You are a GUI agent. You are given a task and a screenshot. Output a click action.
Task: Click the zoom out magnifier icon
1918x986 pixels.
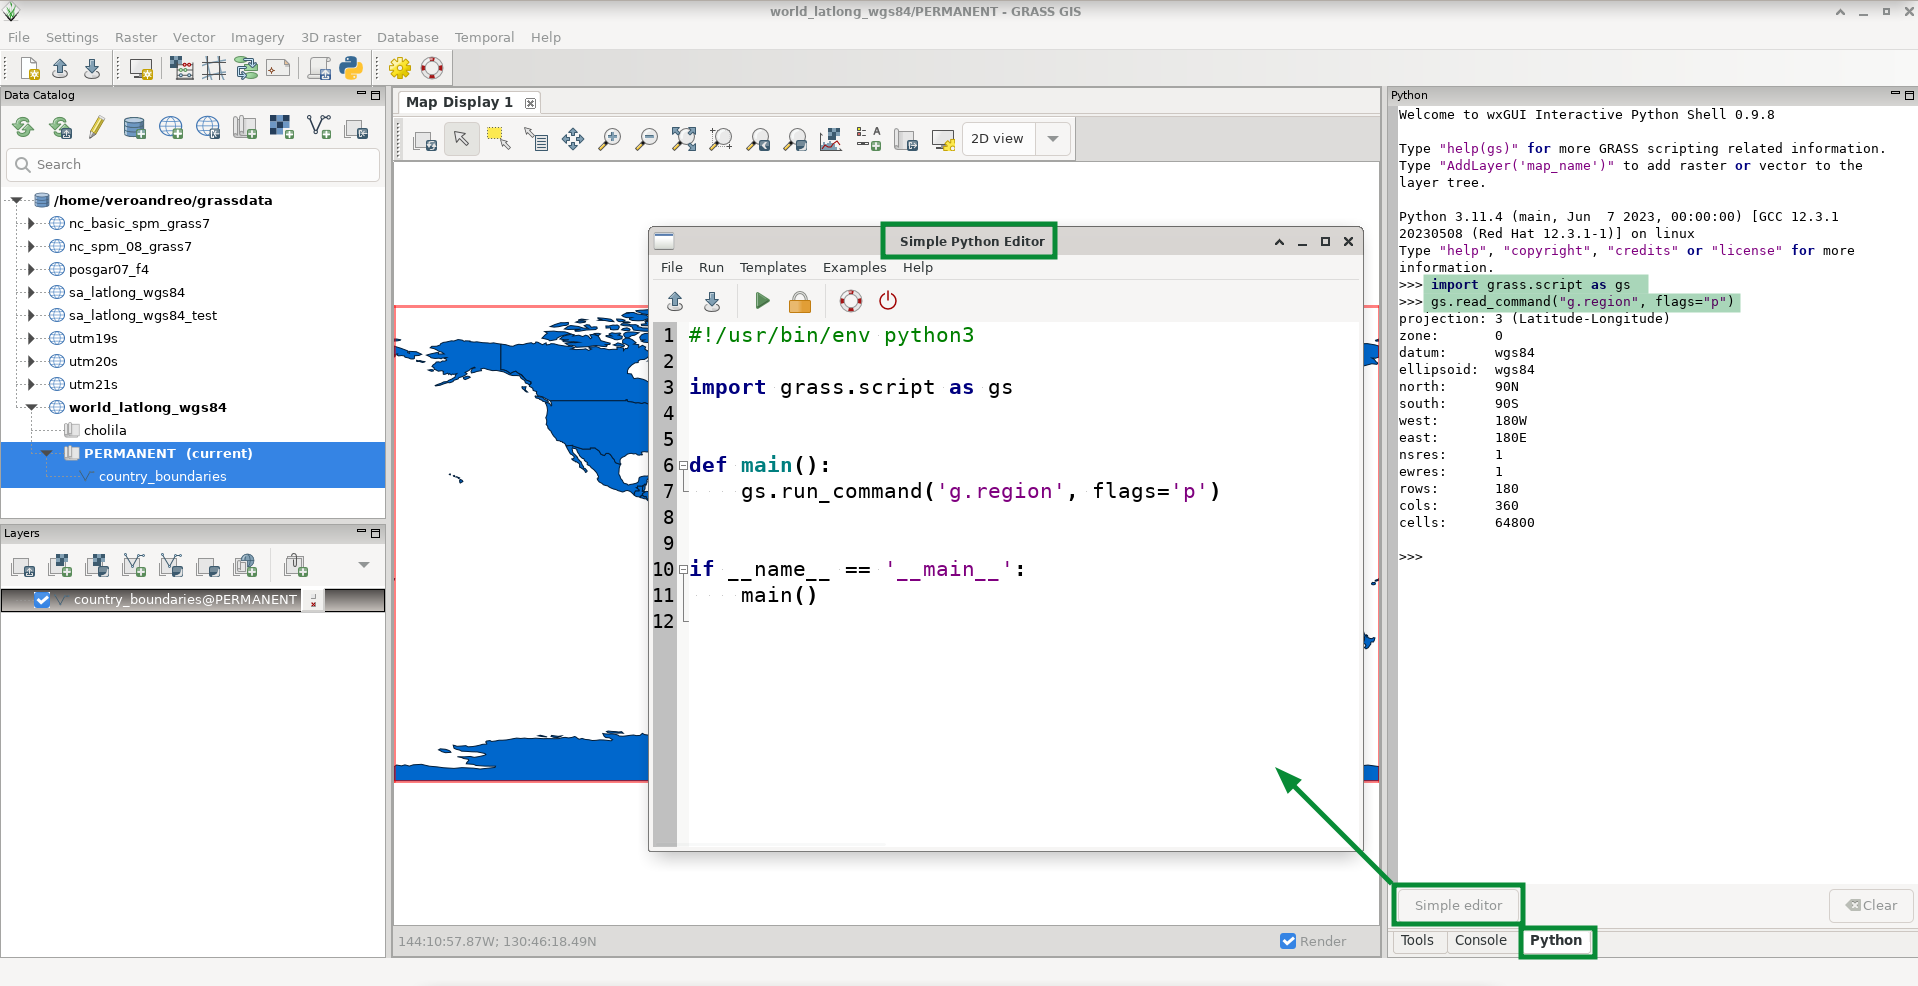(647, 139)
